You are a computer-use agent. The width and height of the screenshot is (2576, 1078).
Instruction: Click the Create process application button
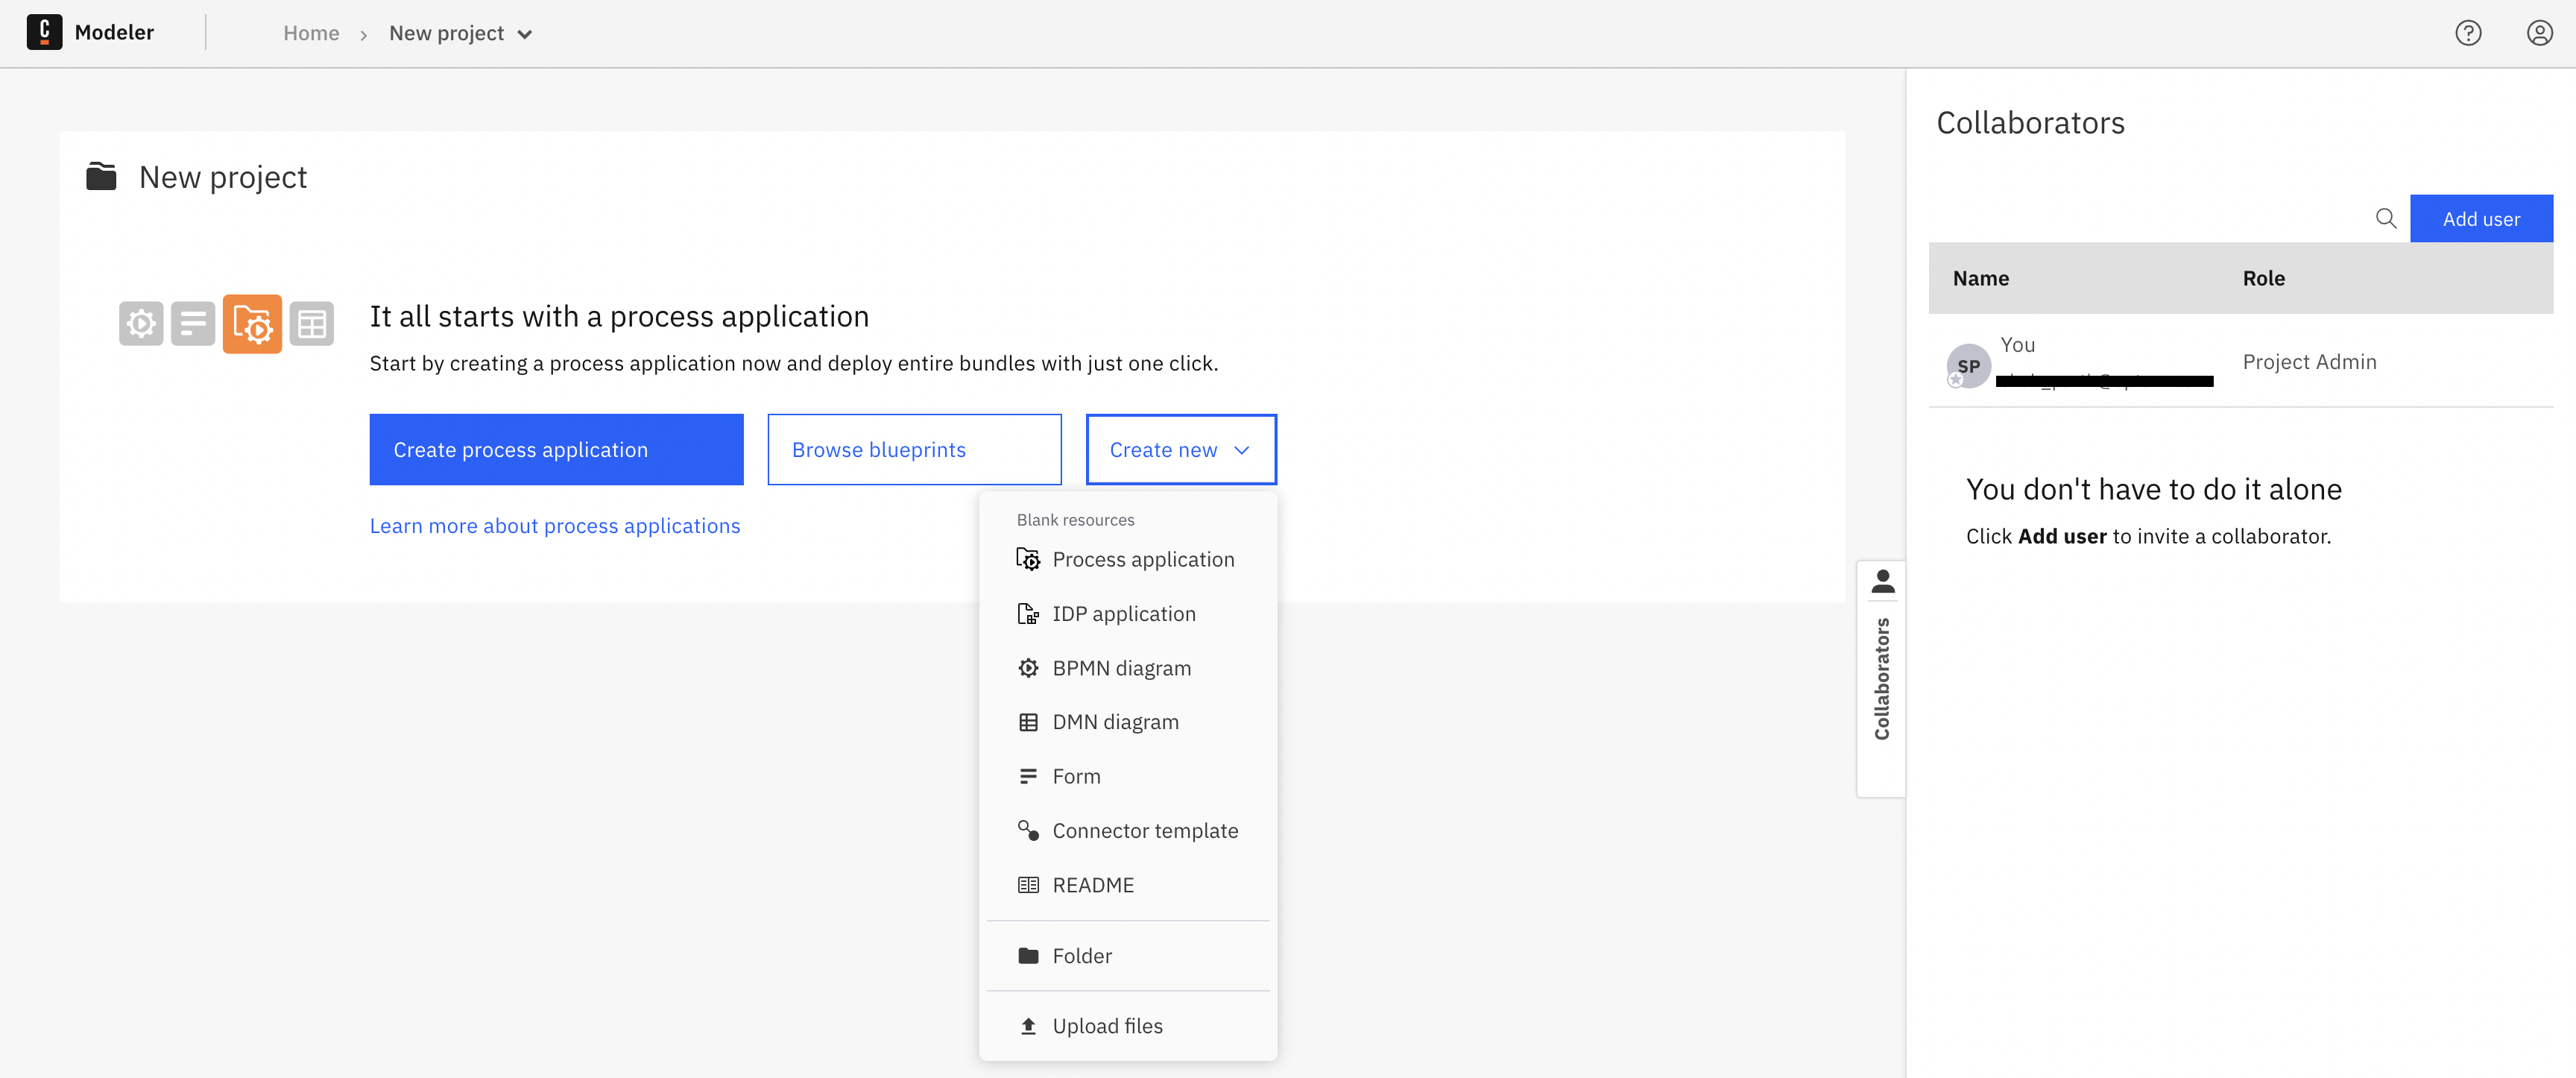pyautogui.click(x=556, y=450)
